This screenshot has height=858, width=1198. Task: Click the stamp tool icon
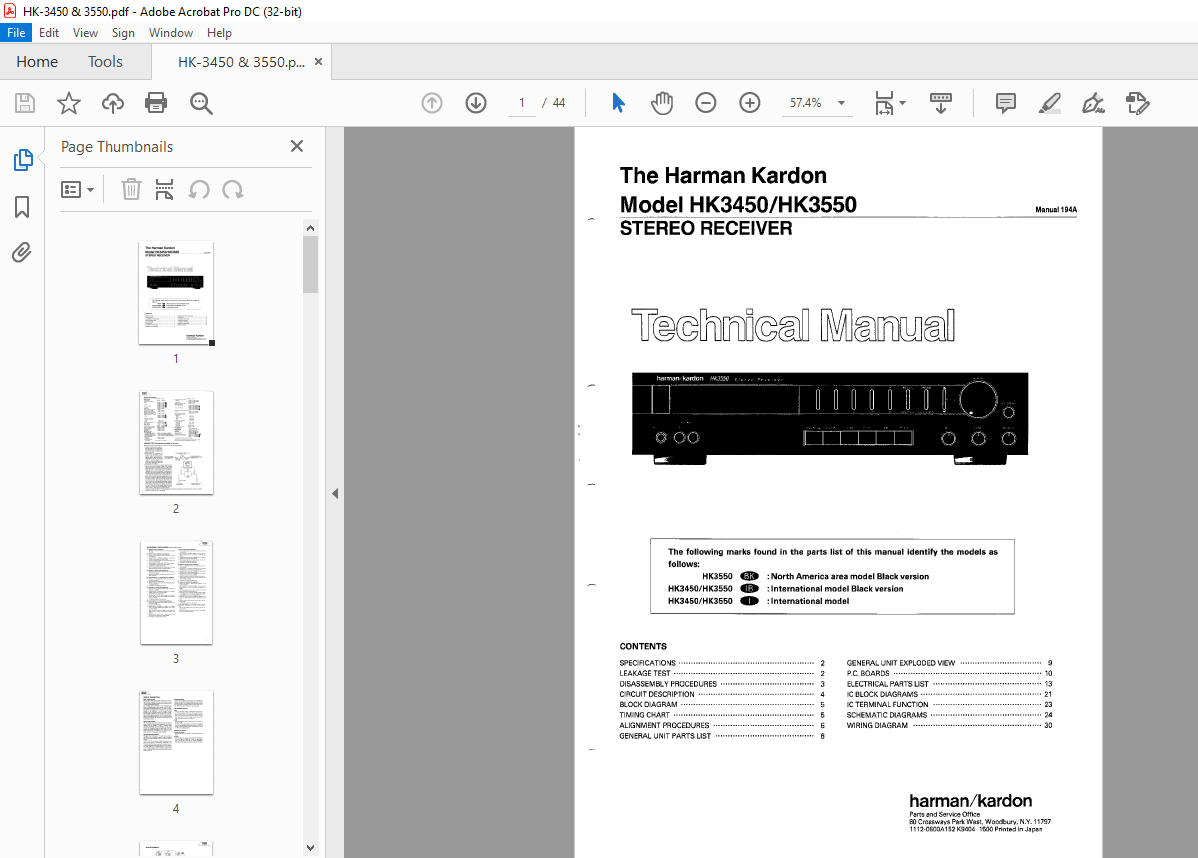coord(1138,103)
